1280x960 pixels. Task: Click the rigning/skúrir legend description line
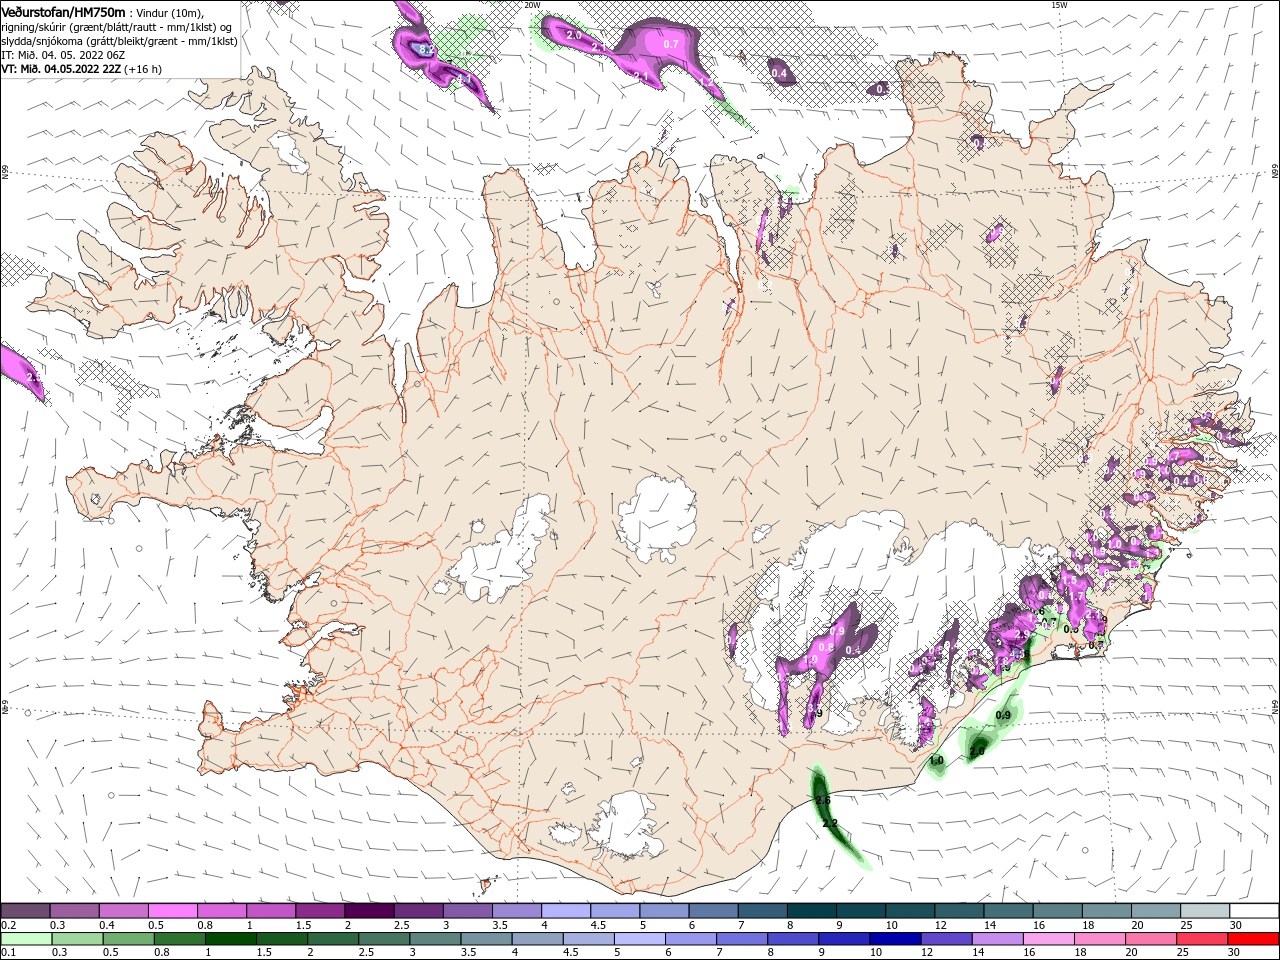(x=116, y=26)
